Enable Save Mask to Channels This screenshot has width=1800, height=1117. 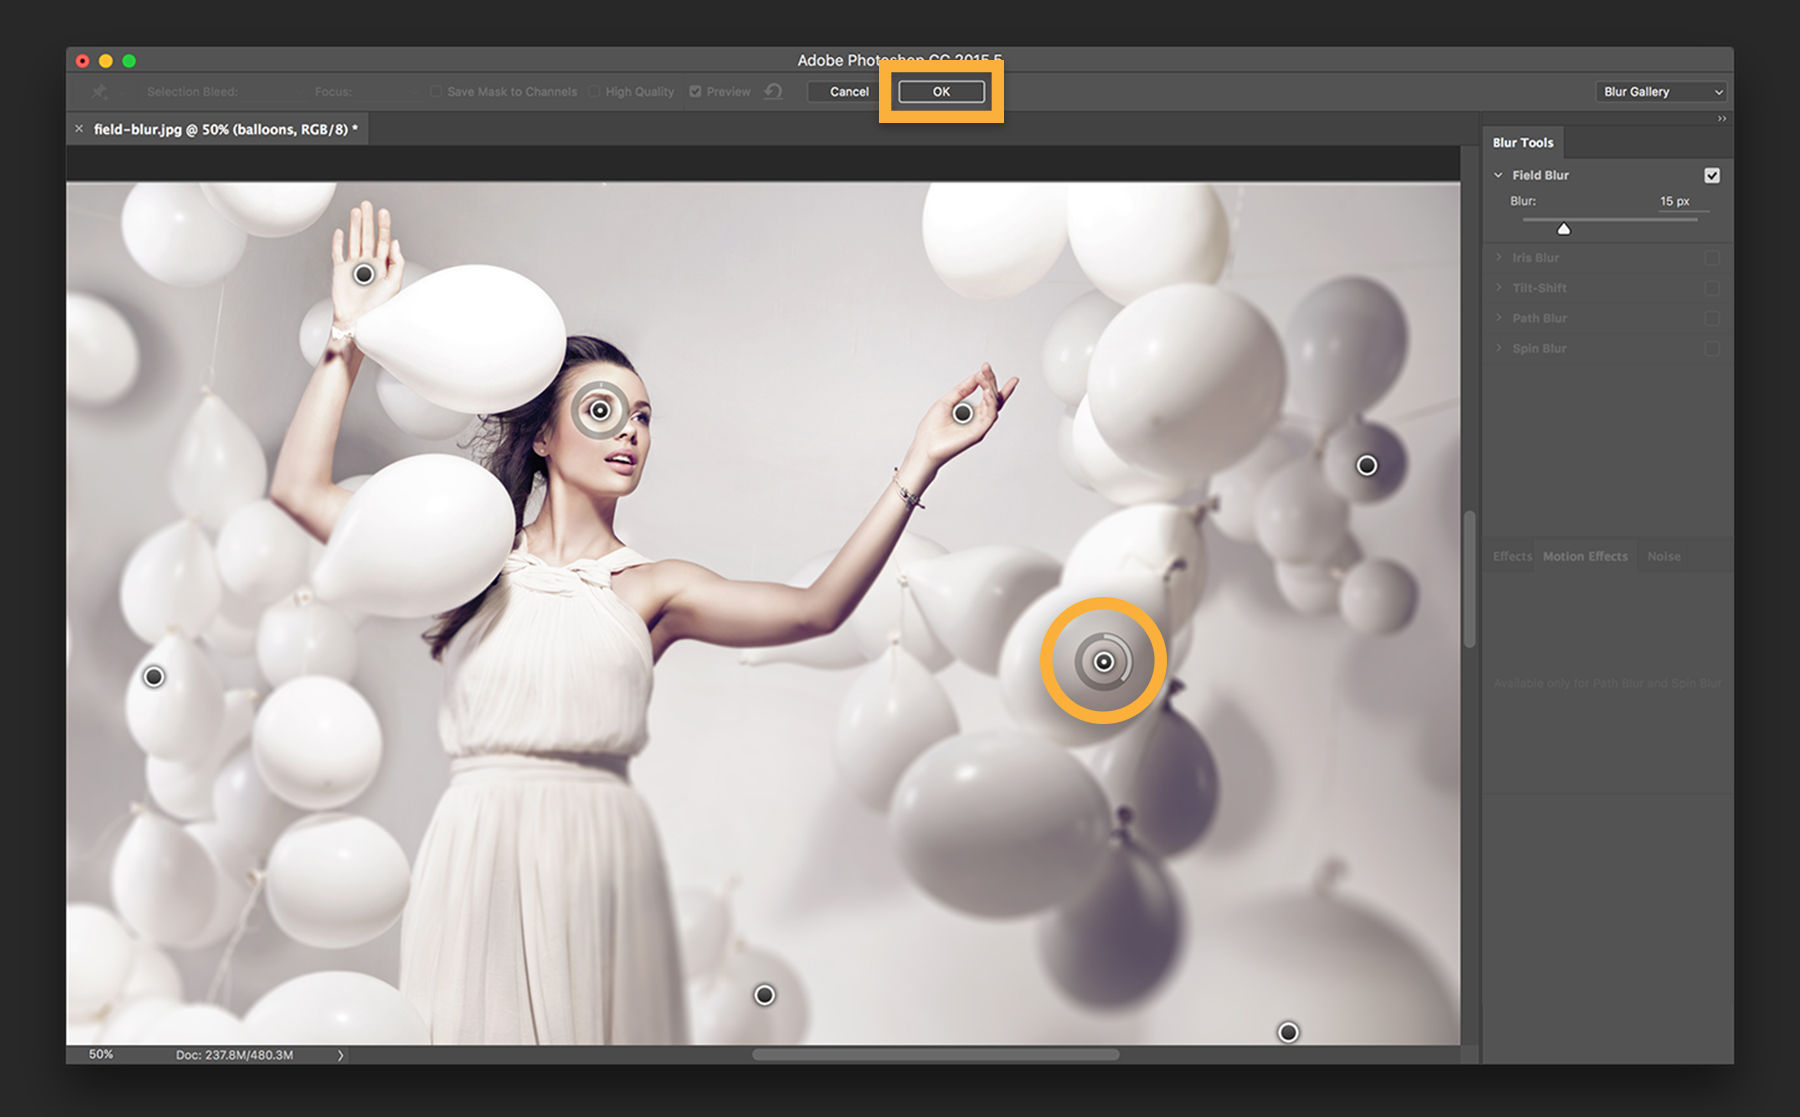click(436, 91)
